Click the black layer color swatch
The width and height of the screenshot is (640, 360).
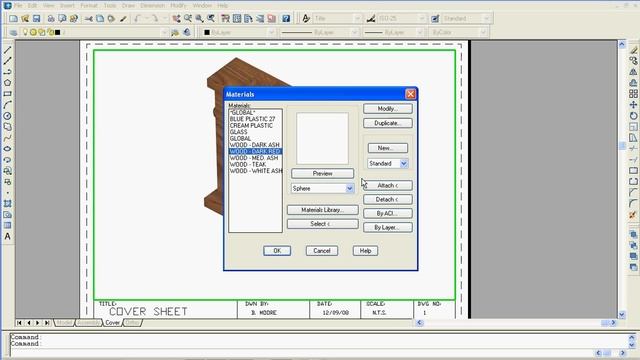tap(58, 32)
